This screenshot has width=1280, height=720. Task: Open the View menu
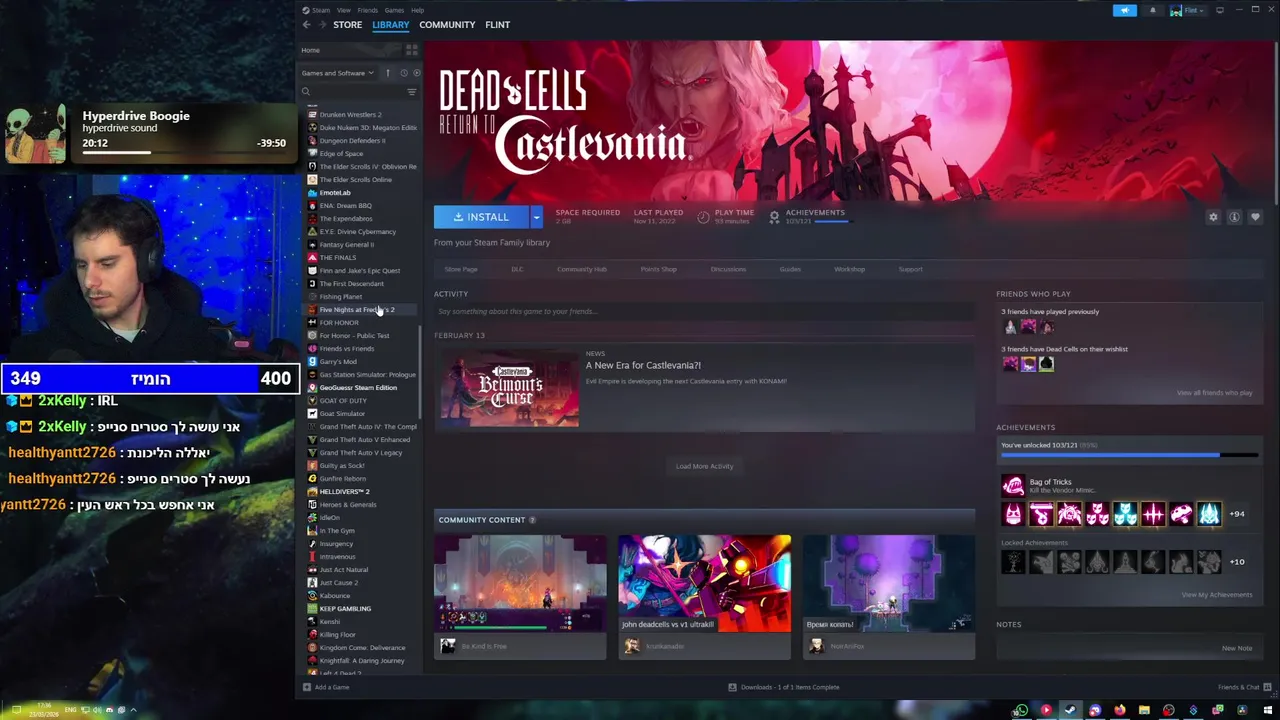343,10
